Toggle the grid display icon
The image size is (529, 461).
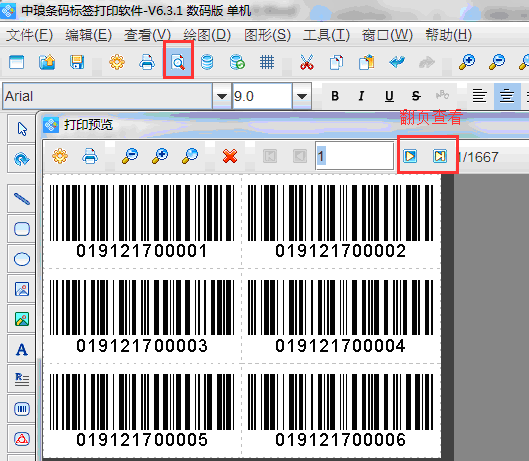[x=267, y=62]
